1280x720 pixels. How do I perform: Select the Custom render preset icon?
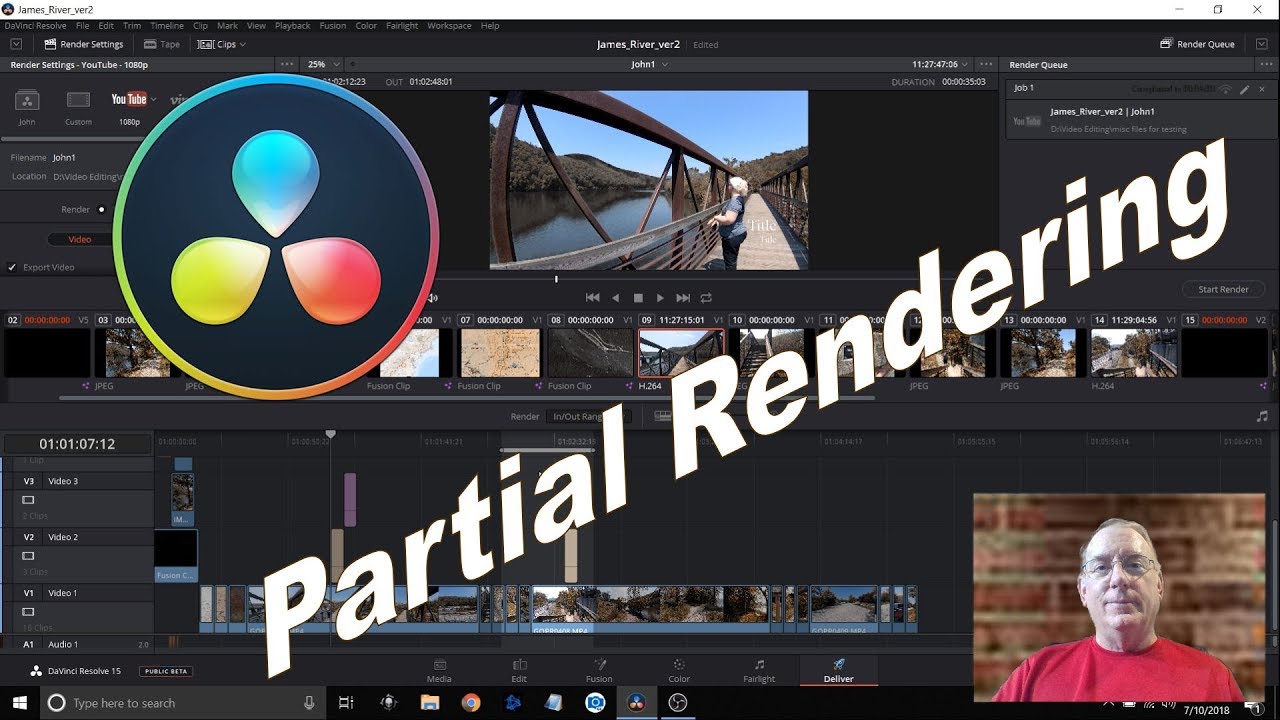pyautogui.click(x=78, y=100)
